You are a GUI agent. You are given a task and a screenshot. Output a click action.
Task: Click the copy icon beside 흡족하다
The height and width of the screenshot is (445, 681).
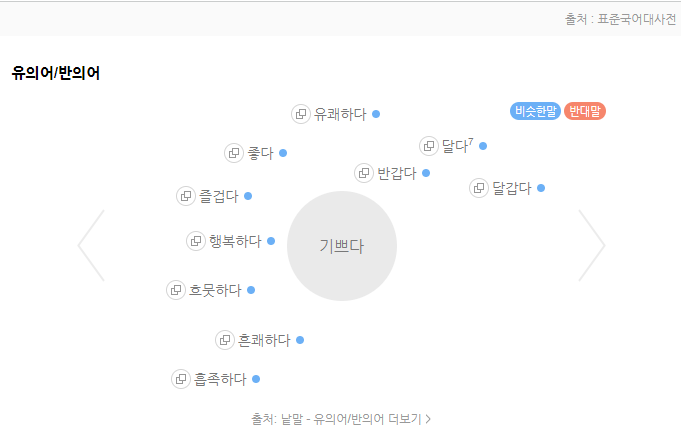click(181, 379)
